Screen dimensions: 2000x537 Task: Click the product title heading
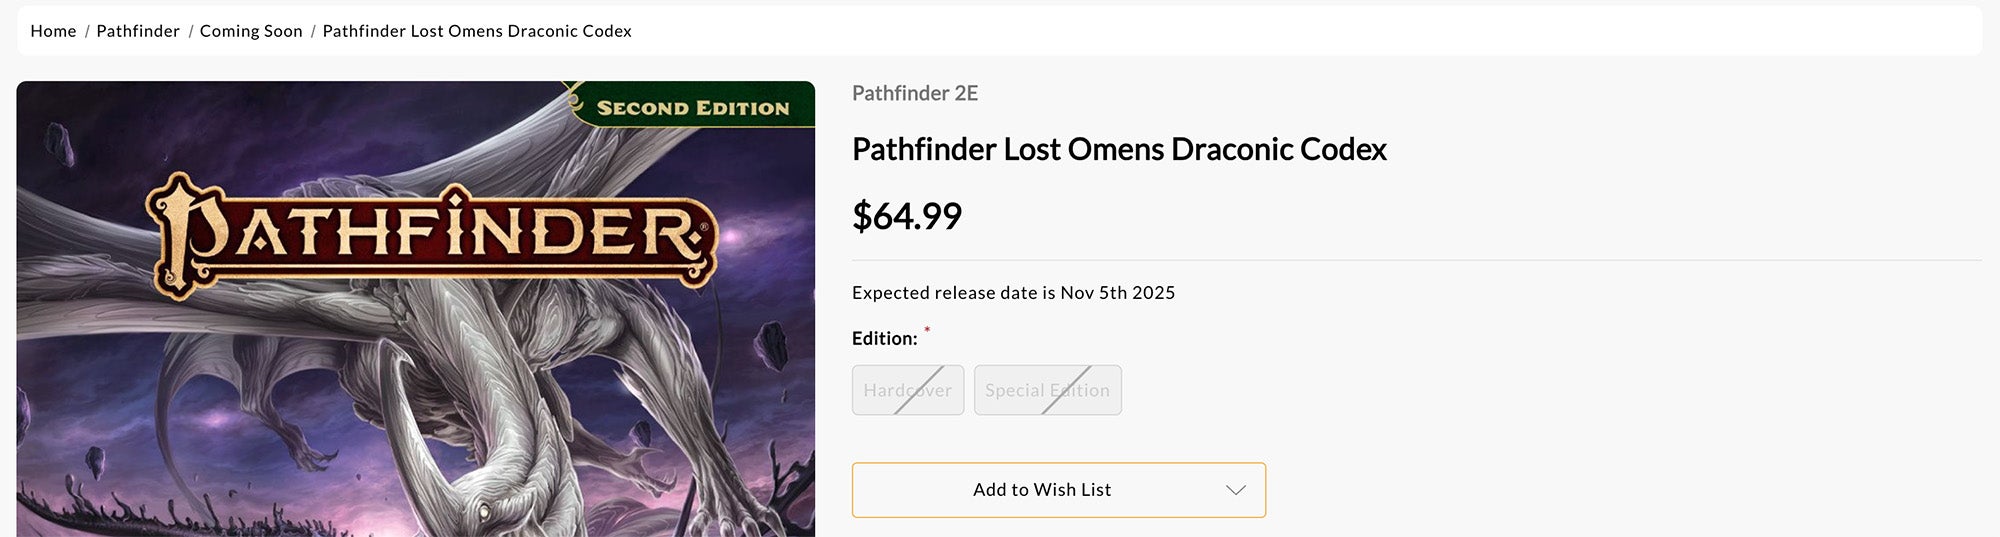[x=1119, y=149]
